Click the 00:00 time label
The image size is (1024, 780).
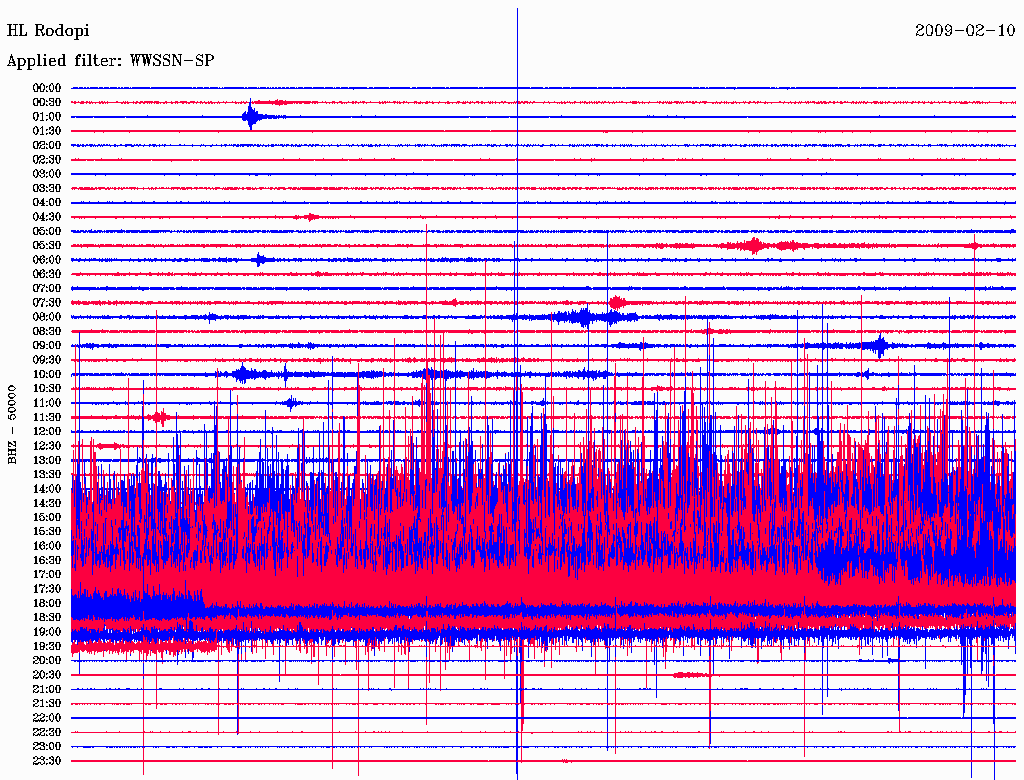pyautogui.click(x=47, y=88)
